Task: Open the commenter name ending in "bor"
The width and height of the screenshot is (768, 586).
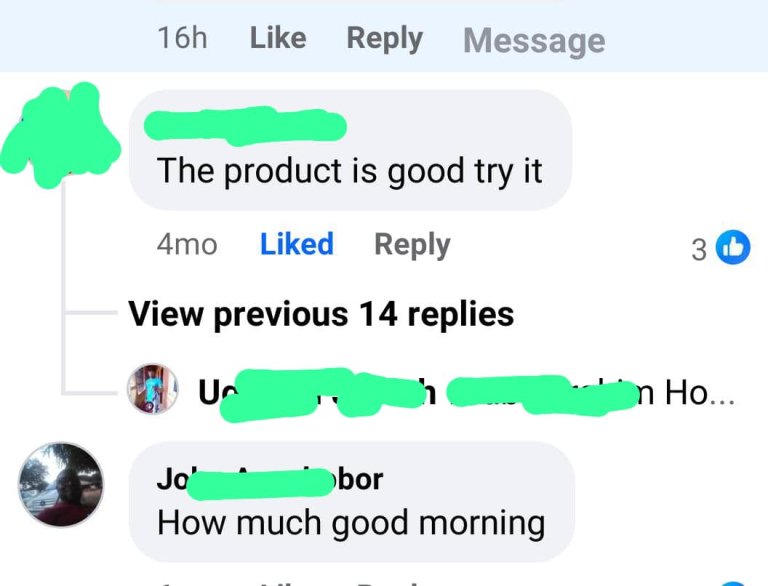Action: point(270,480)
